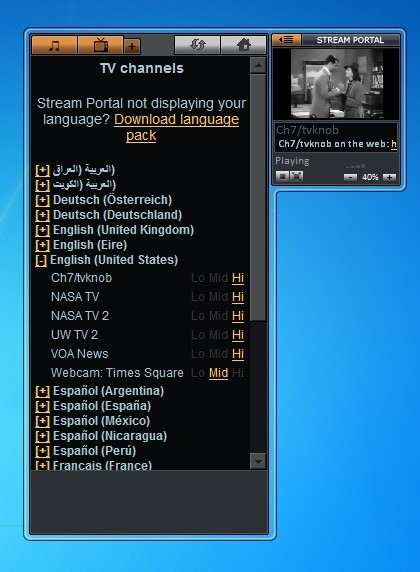The image size is (420, 572).
Task: Switch to the TV channels tab
Action: (x=100, y=45)
